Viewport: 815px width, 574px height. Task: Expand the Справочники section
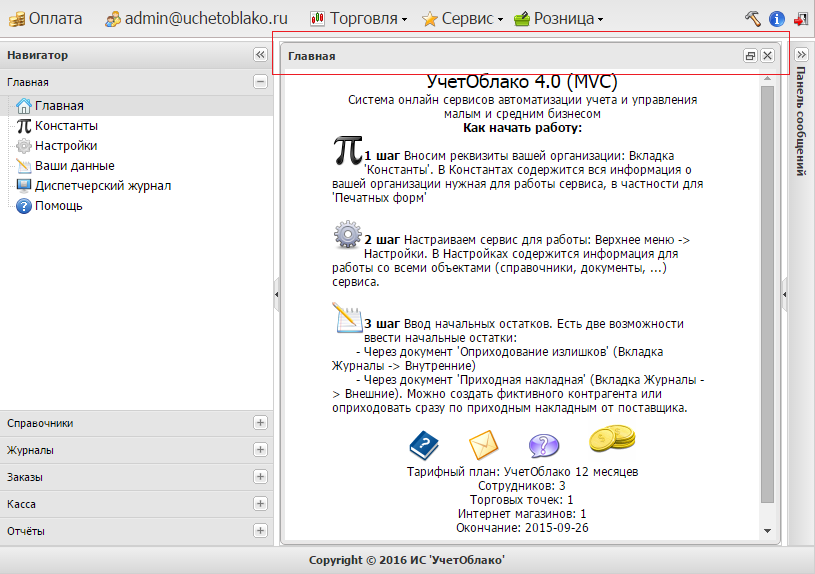tap(260, 423)
